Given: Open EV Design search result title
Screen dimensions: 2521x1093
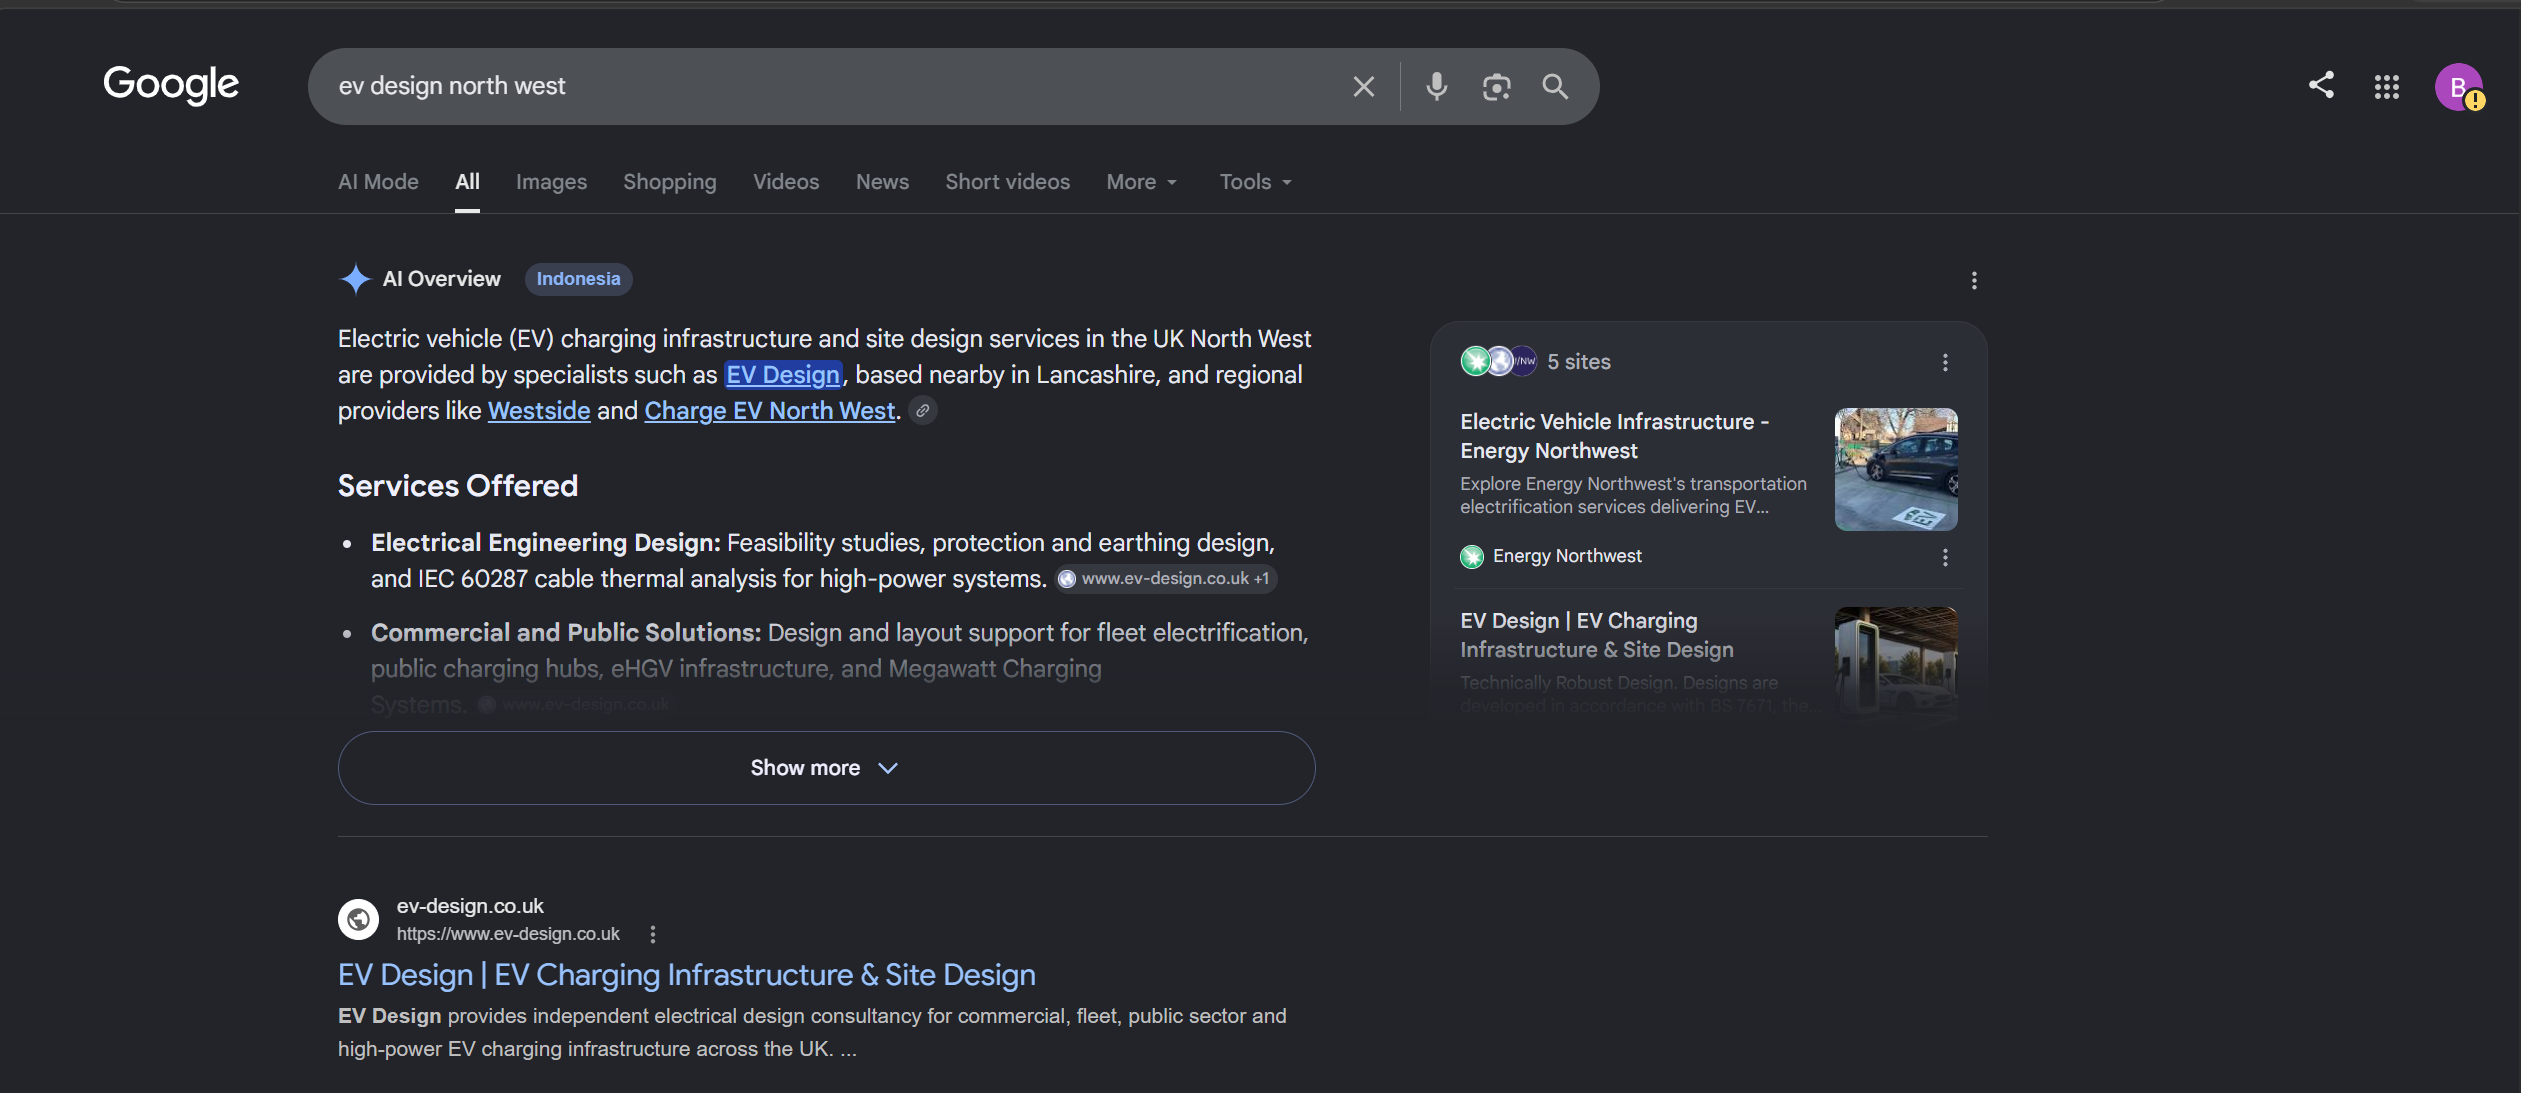Looking at the screenshot, I should pos(687,975).
